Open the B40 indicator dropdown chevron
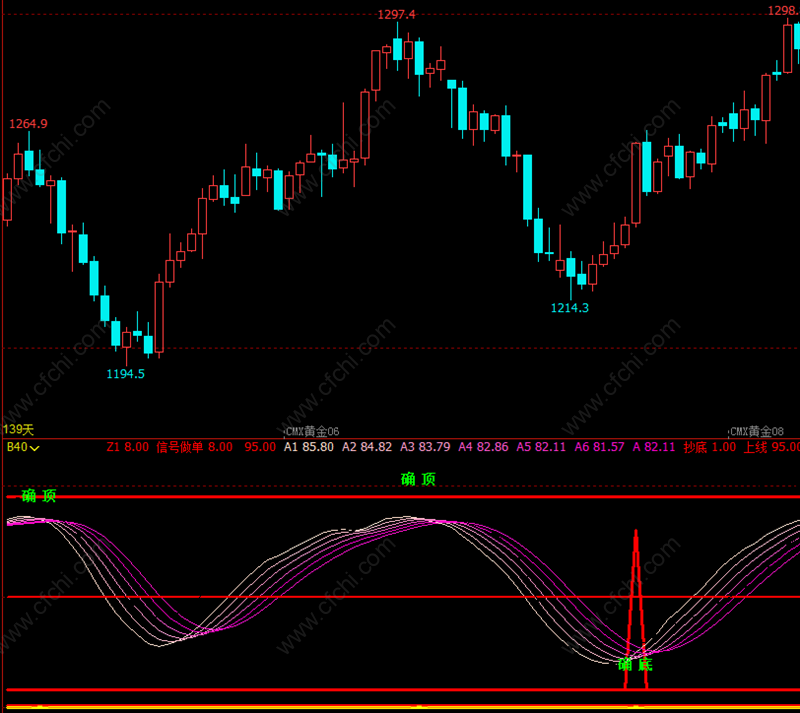Screen dimensions: 800x713 point(35,448)
